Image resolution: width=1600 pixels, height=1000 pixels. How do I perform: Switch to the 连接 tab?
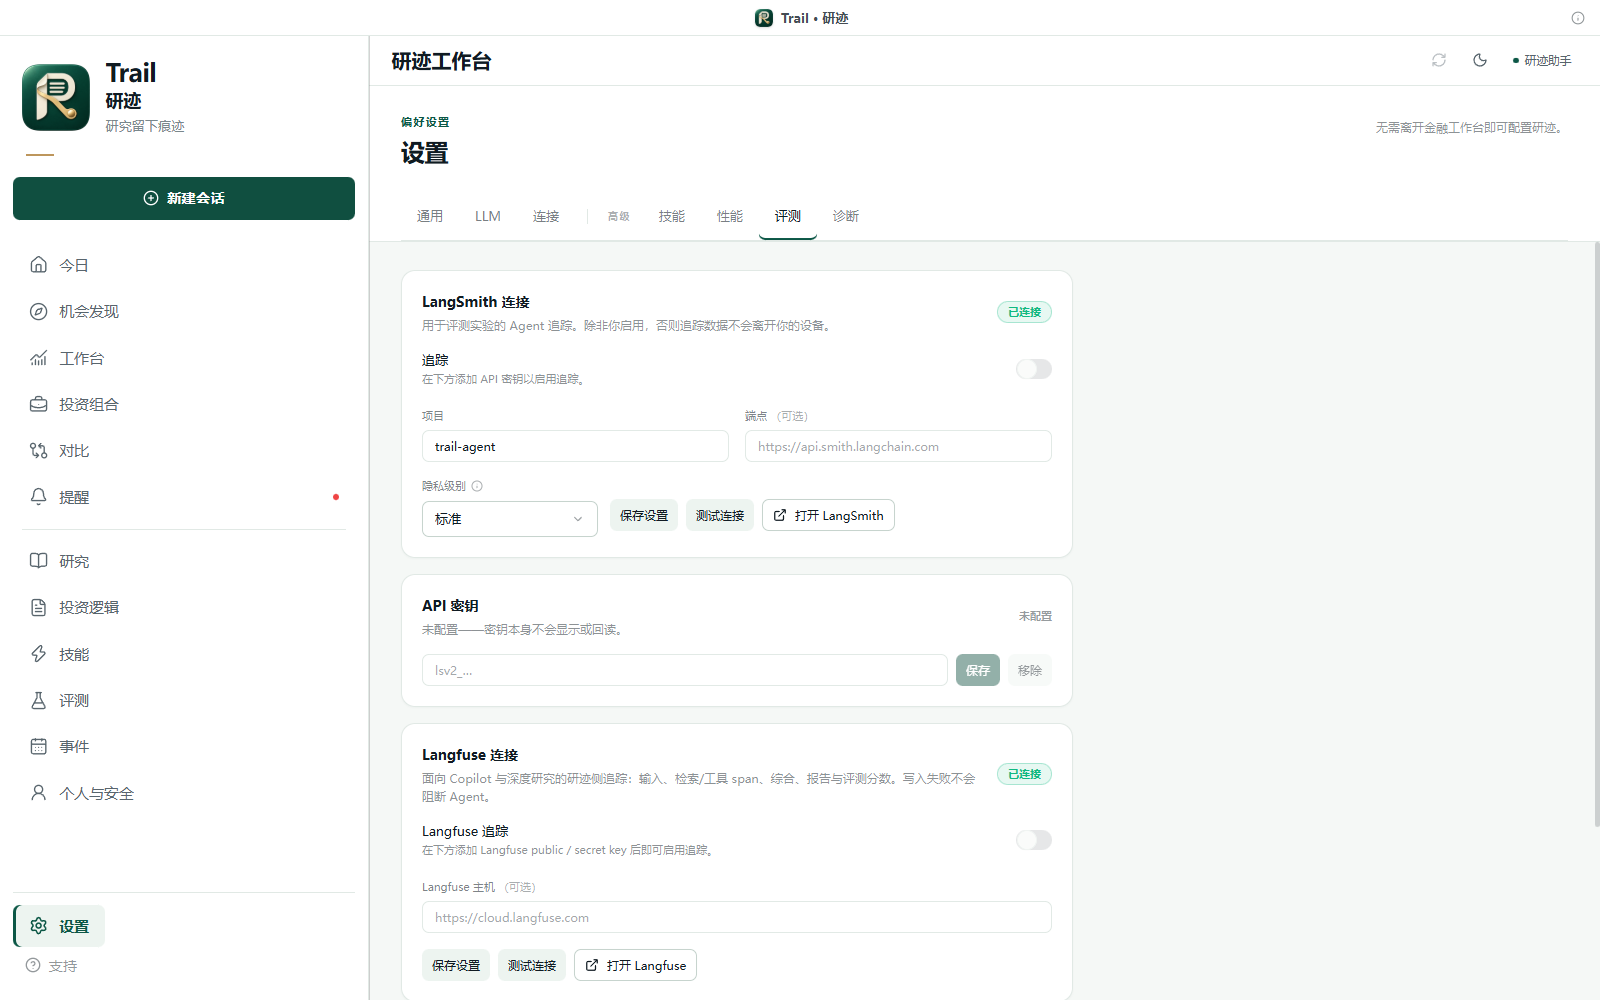pyautogui.click(x=546, y=216)
